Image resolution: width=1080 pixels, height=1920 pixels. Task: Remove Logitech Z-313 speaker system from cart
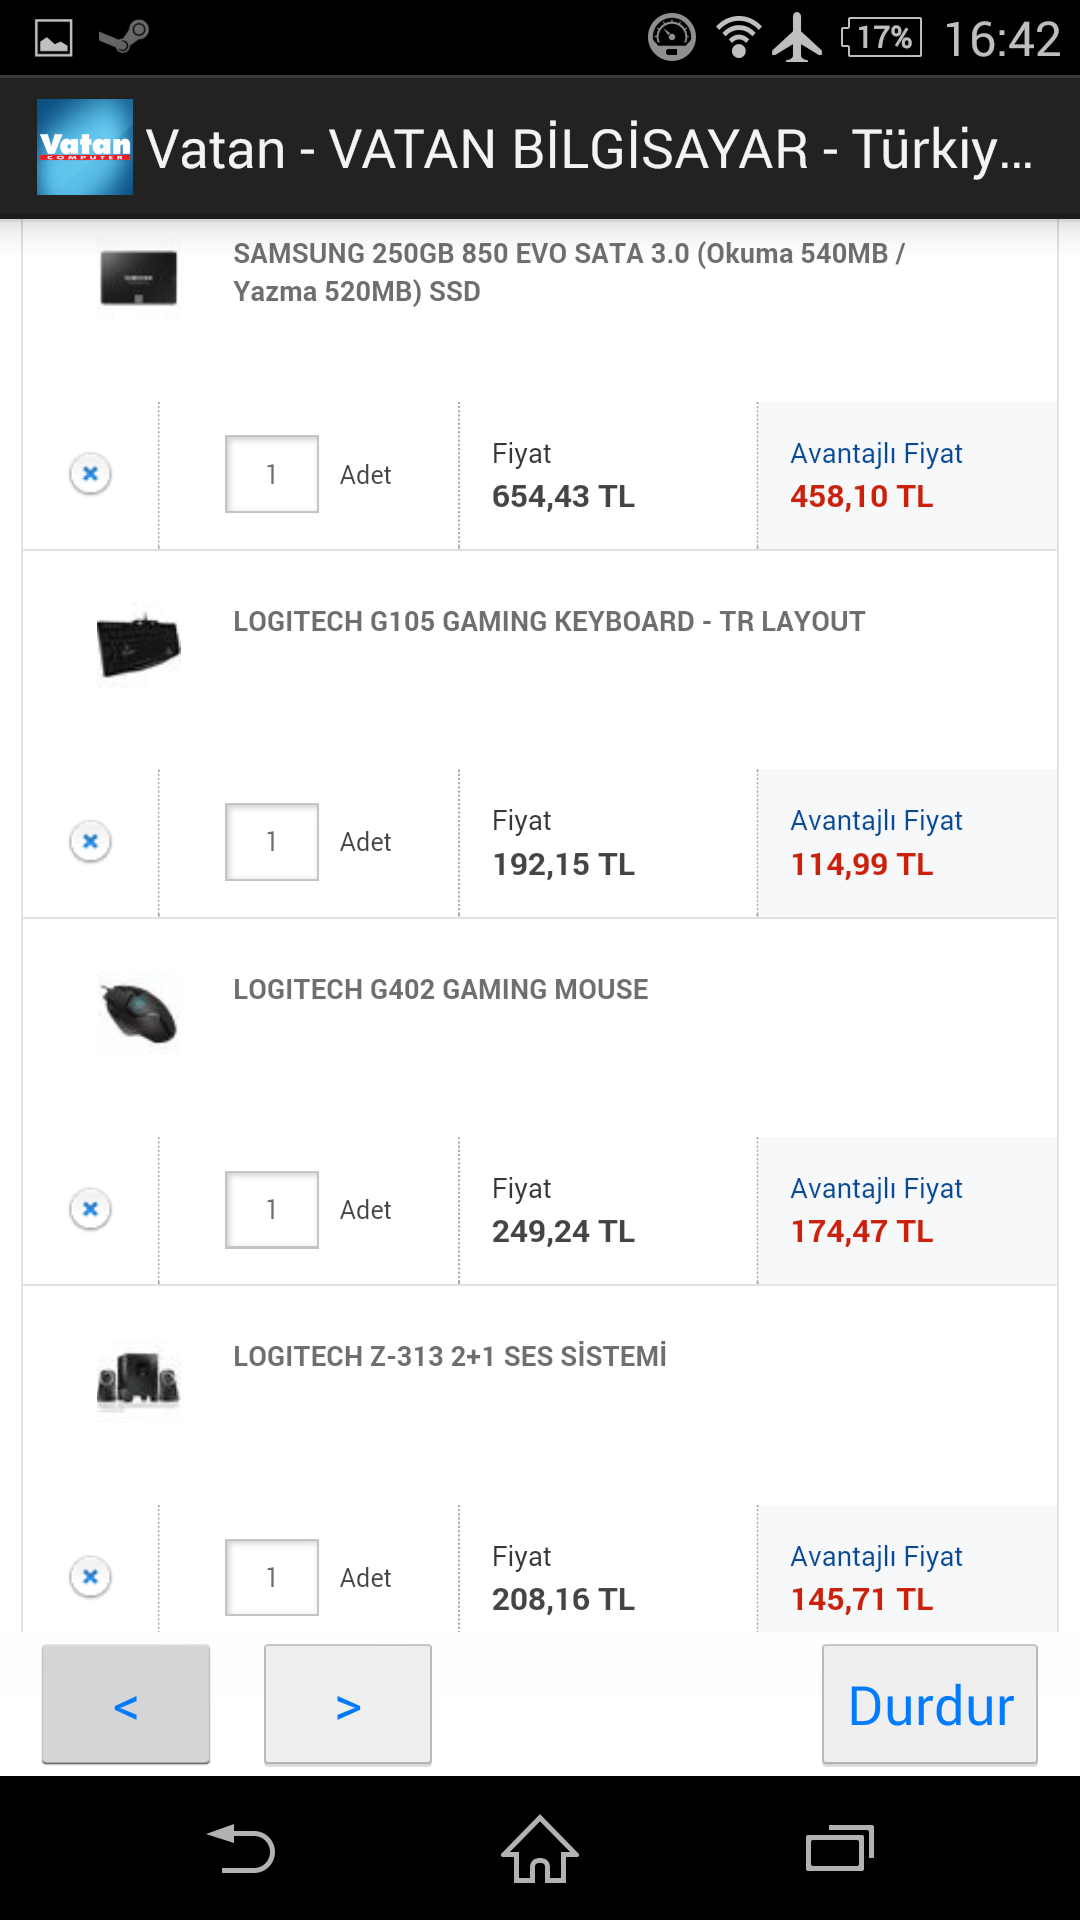click(x=90, y=1577)
